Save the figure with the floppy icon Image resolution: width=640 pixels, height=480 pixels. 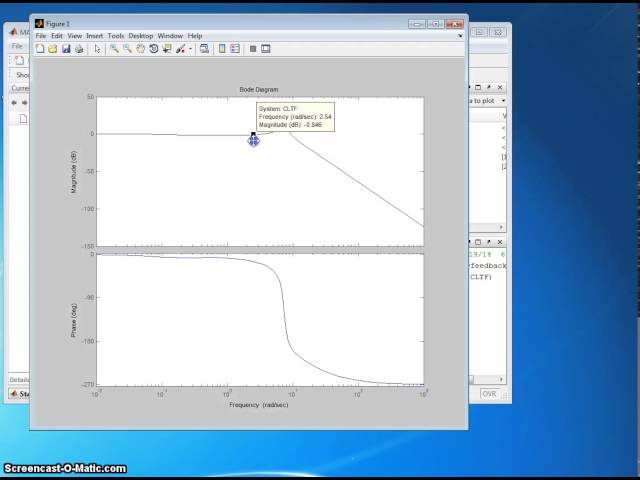pos(66,49)
